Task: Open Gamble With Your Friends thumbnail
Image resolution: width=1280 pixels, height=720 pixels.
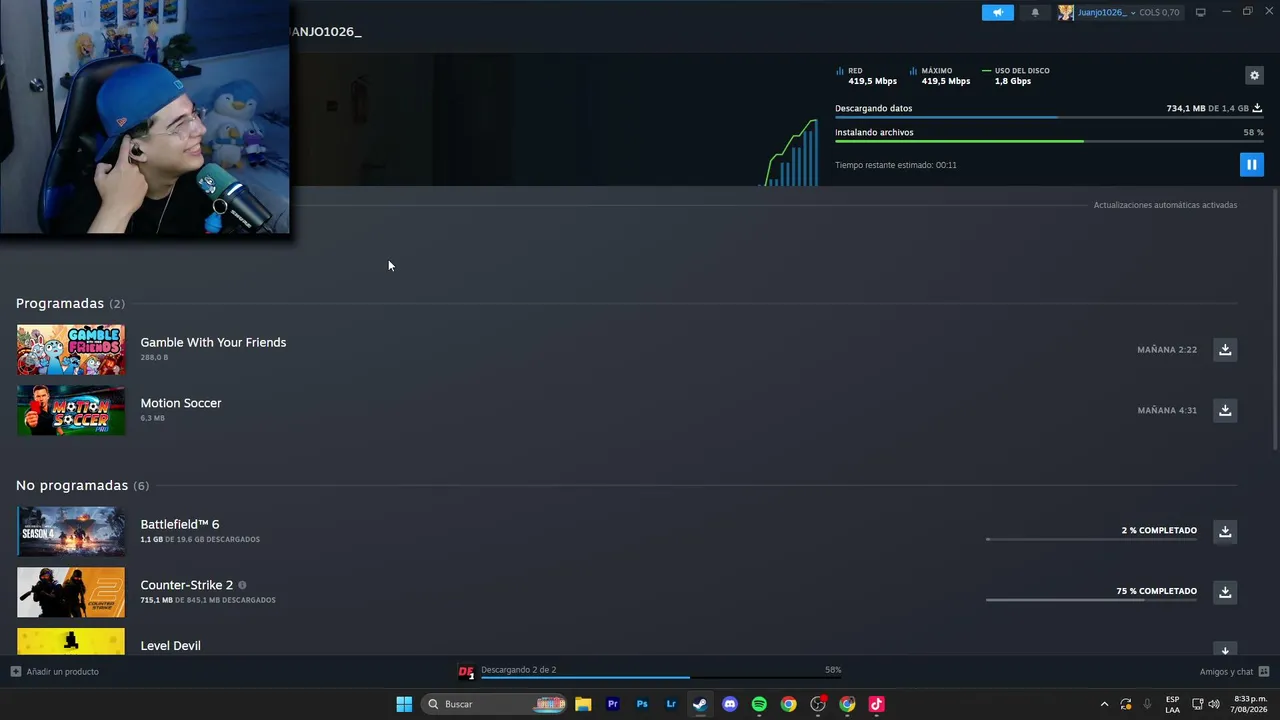Action: point(71,350)
